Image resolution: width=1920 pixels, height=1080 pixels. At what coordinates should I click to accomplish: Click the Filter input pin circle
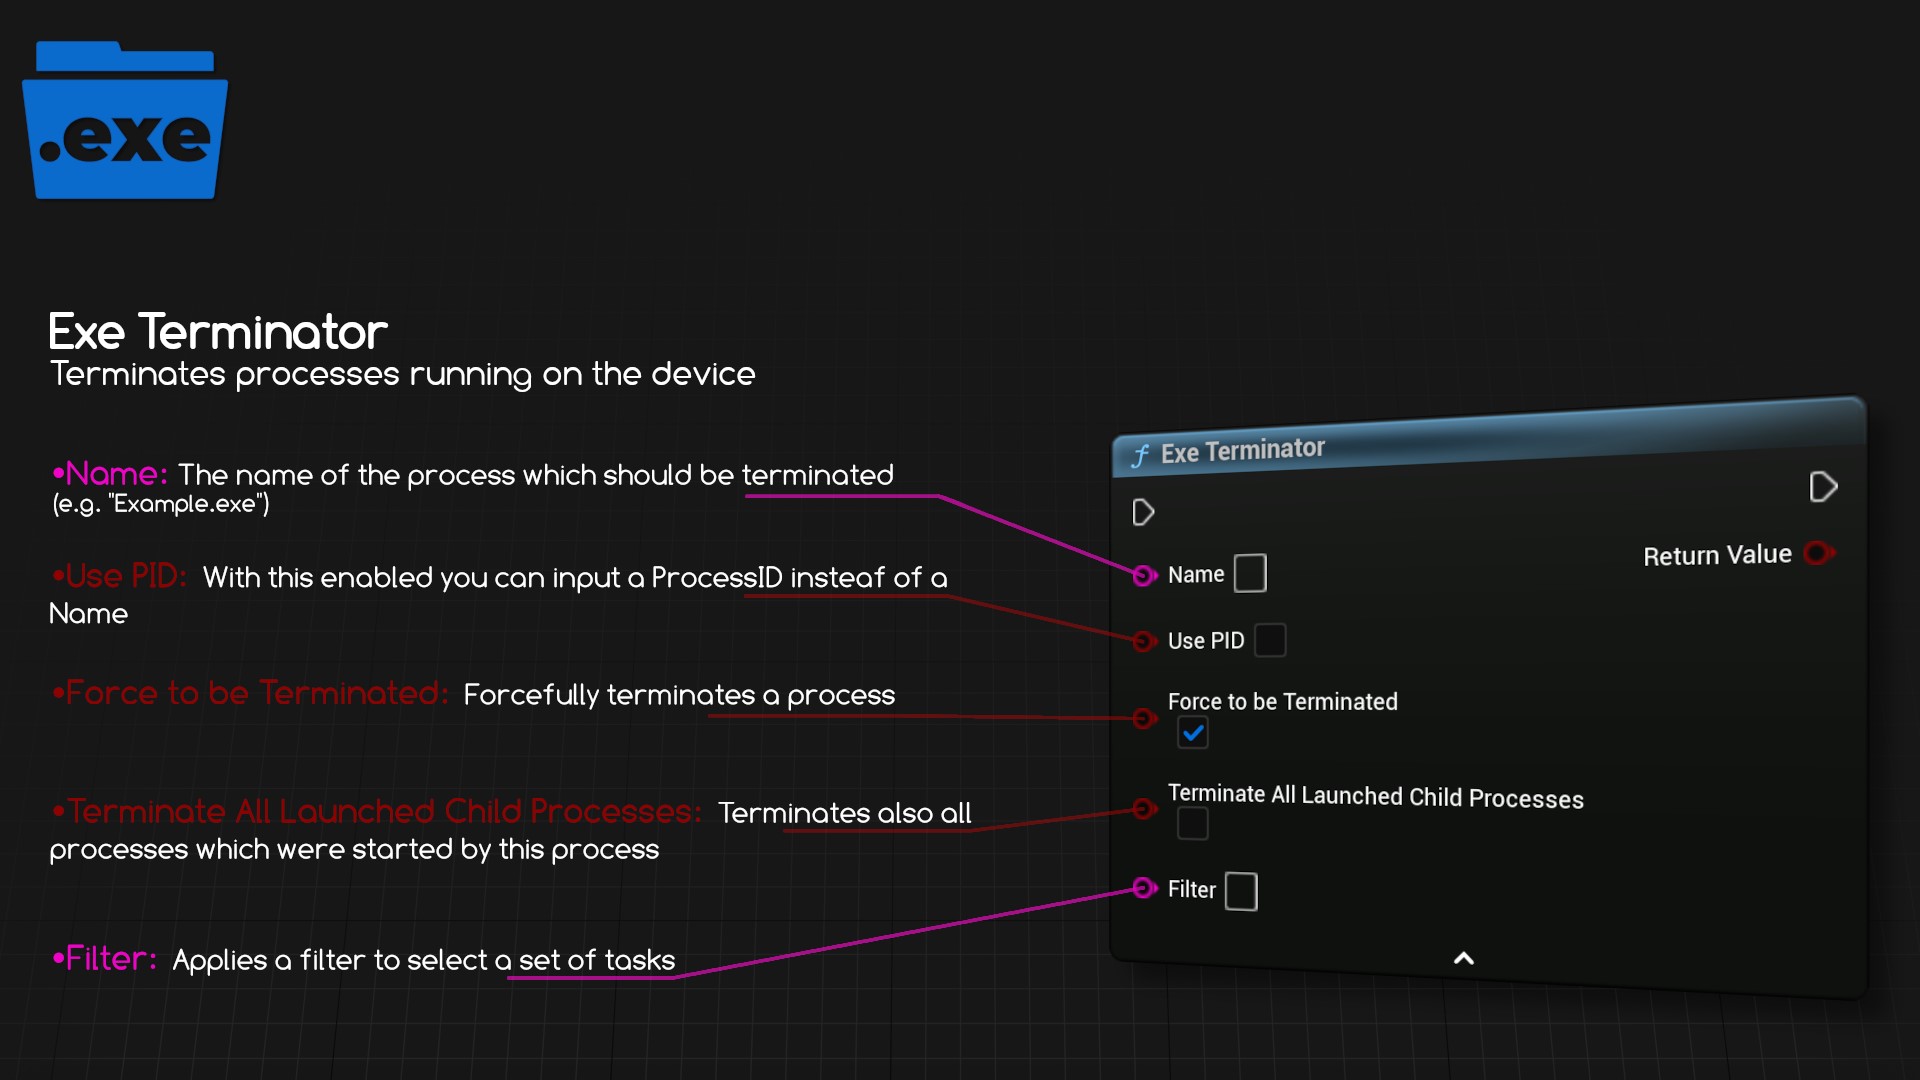point(1143,888)
